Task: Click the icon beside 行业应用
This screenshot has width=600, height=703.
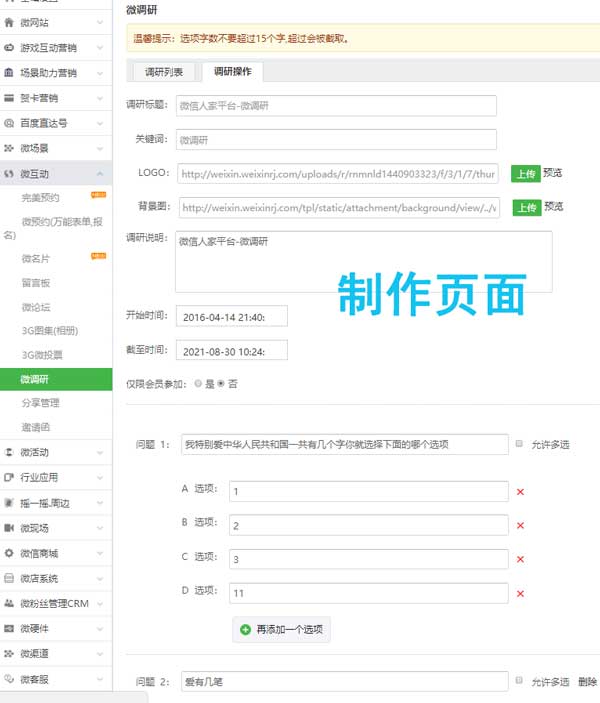Action: 9,477
